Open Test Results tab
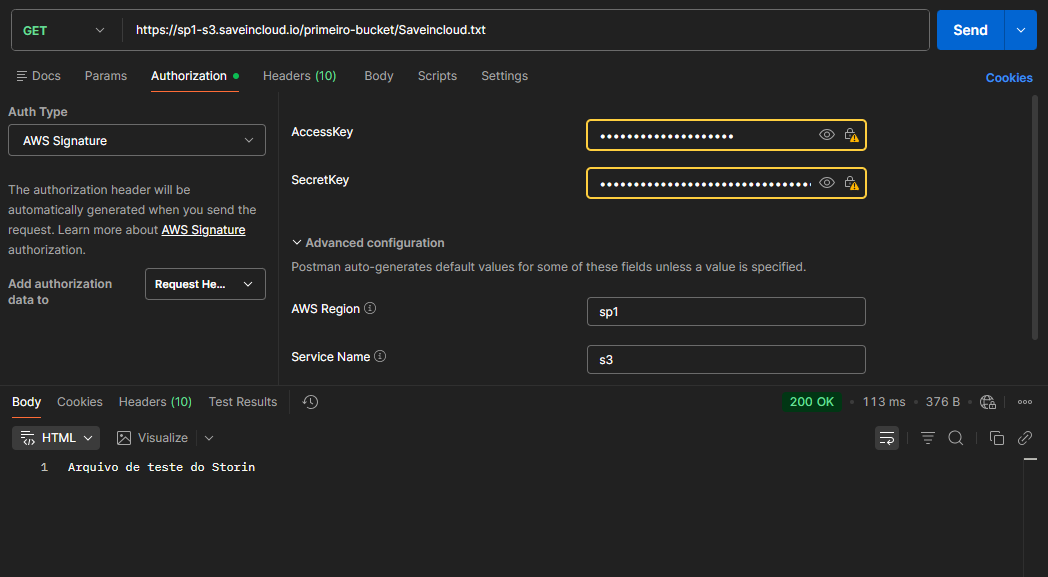 243,402
